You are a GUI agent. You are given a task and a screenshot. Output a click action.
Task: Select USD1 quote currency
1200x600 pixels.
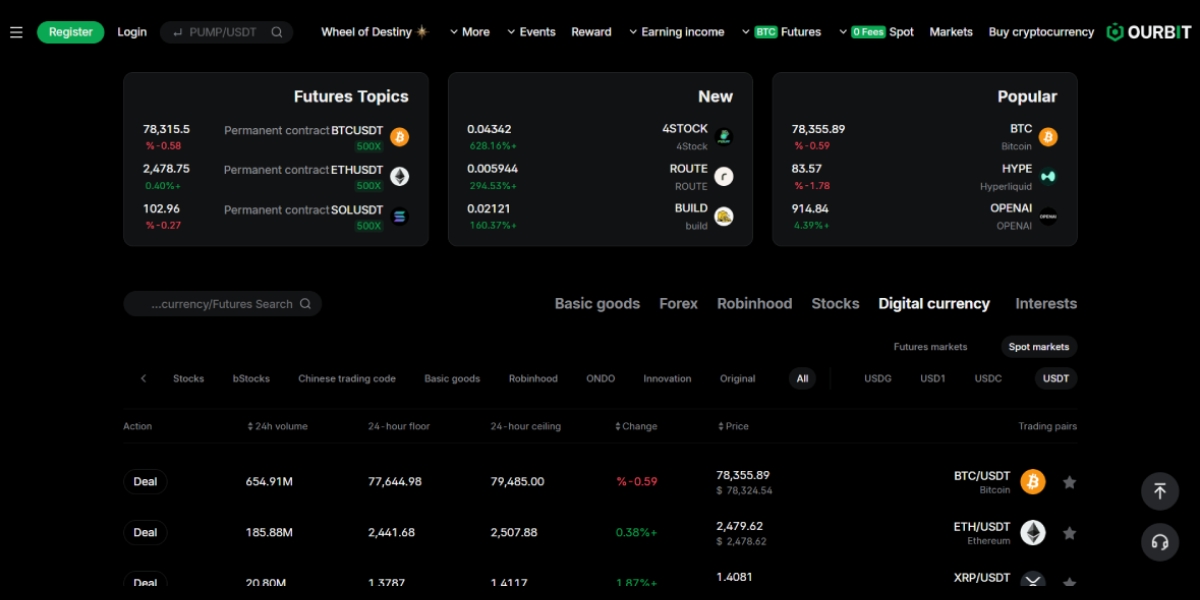tap(933, 379)
